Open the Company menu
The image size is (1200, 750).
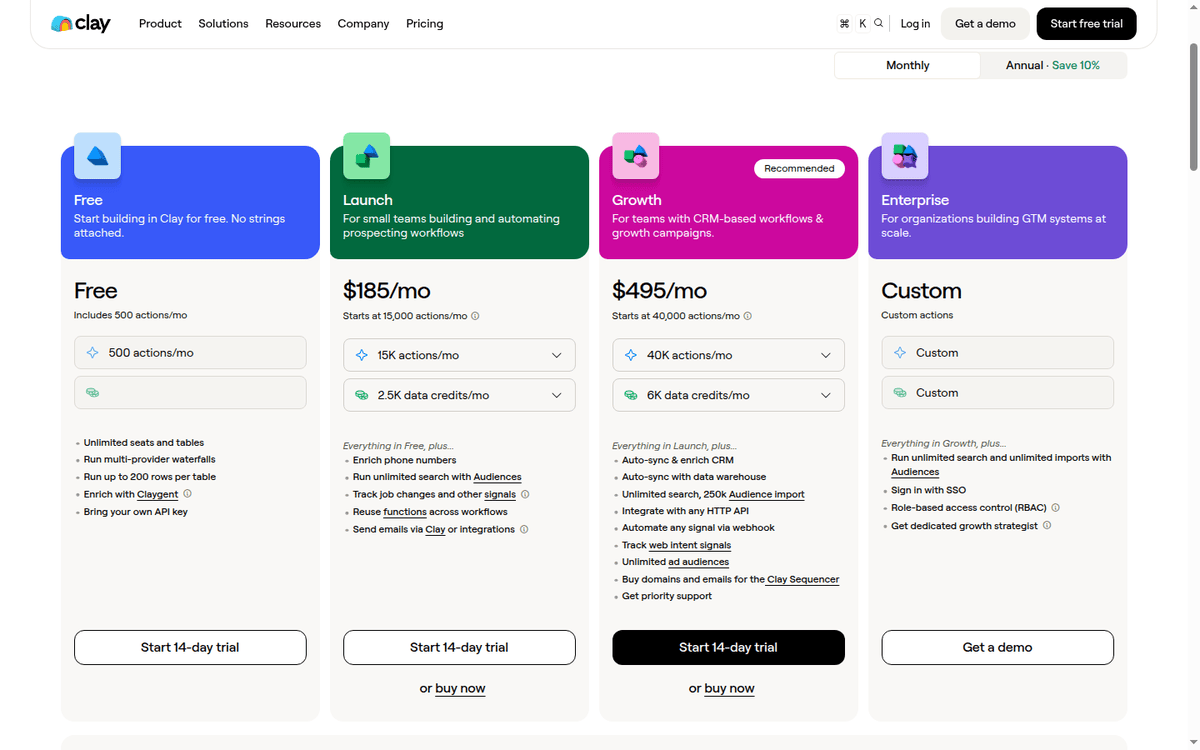pos(363,23)
